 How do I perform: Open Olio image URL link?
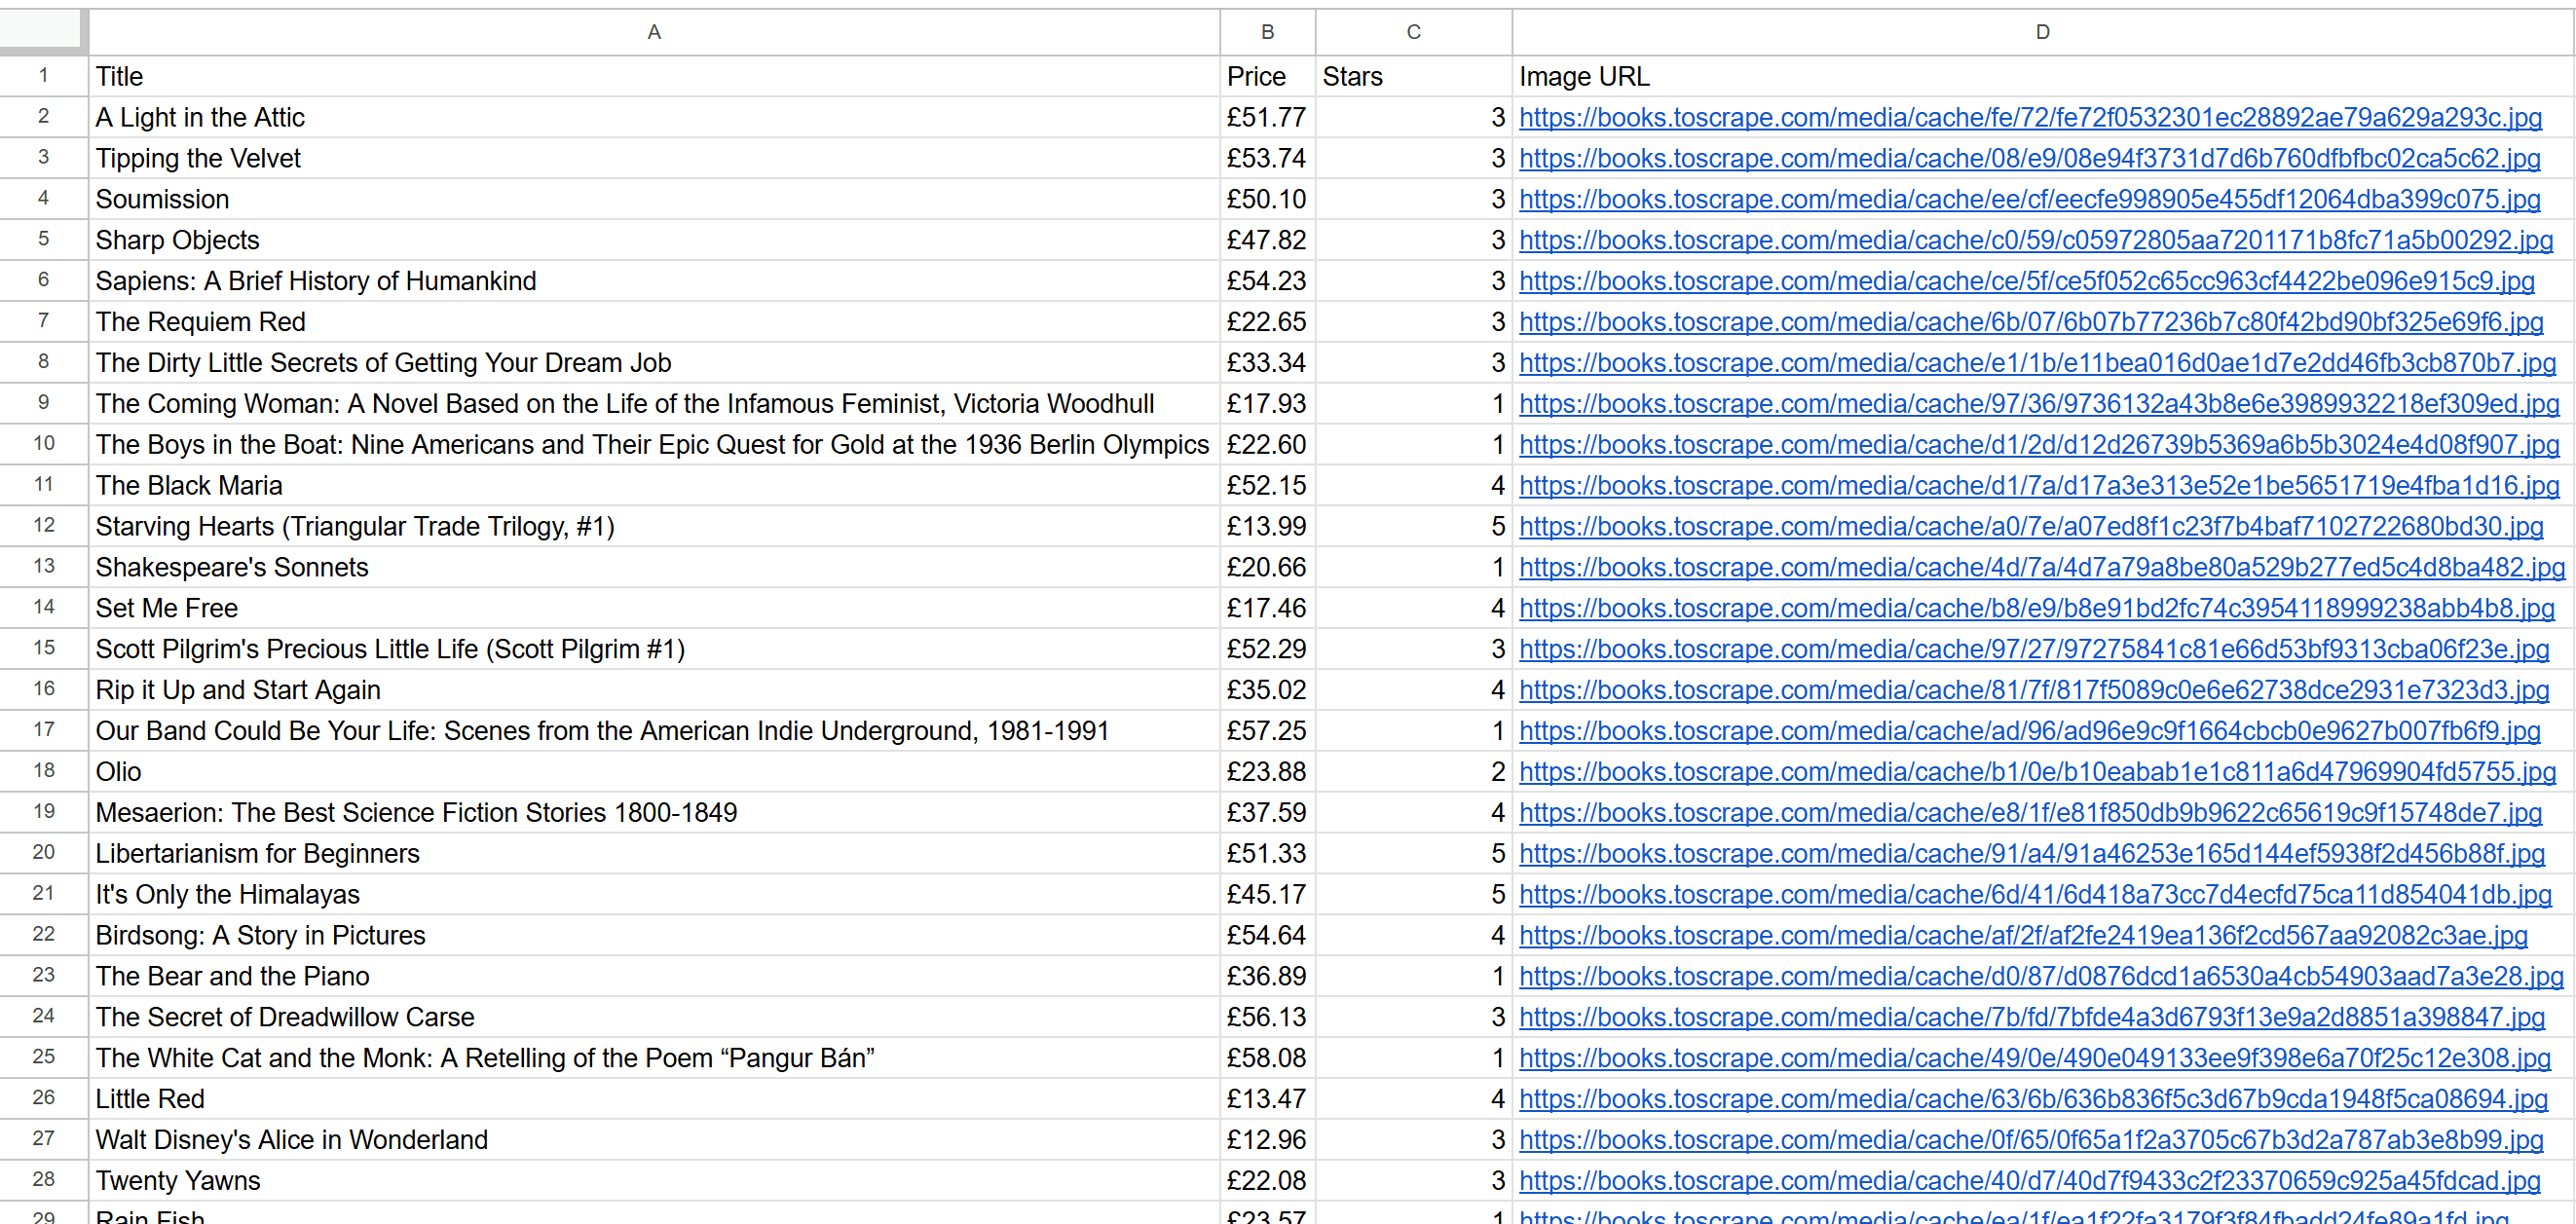tap(2036, 772)
